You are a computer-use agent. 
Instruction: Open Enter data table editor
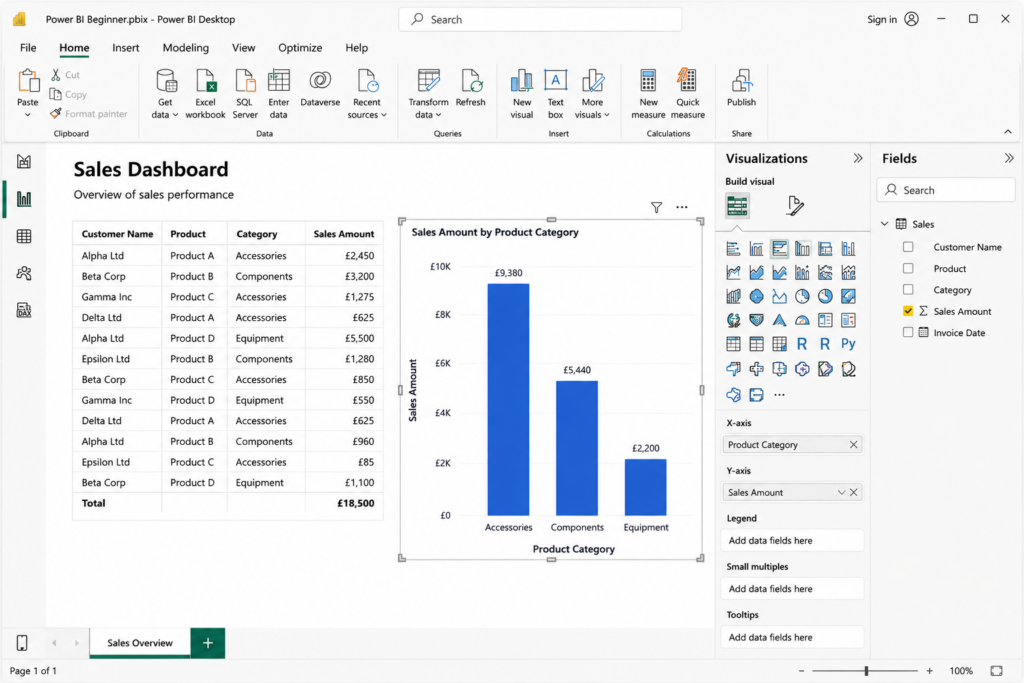coord(278,94)
